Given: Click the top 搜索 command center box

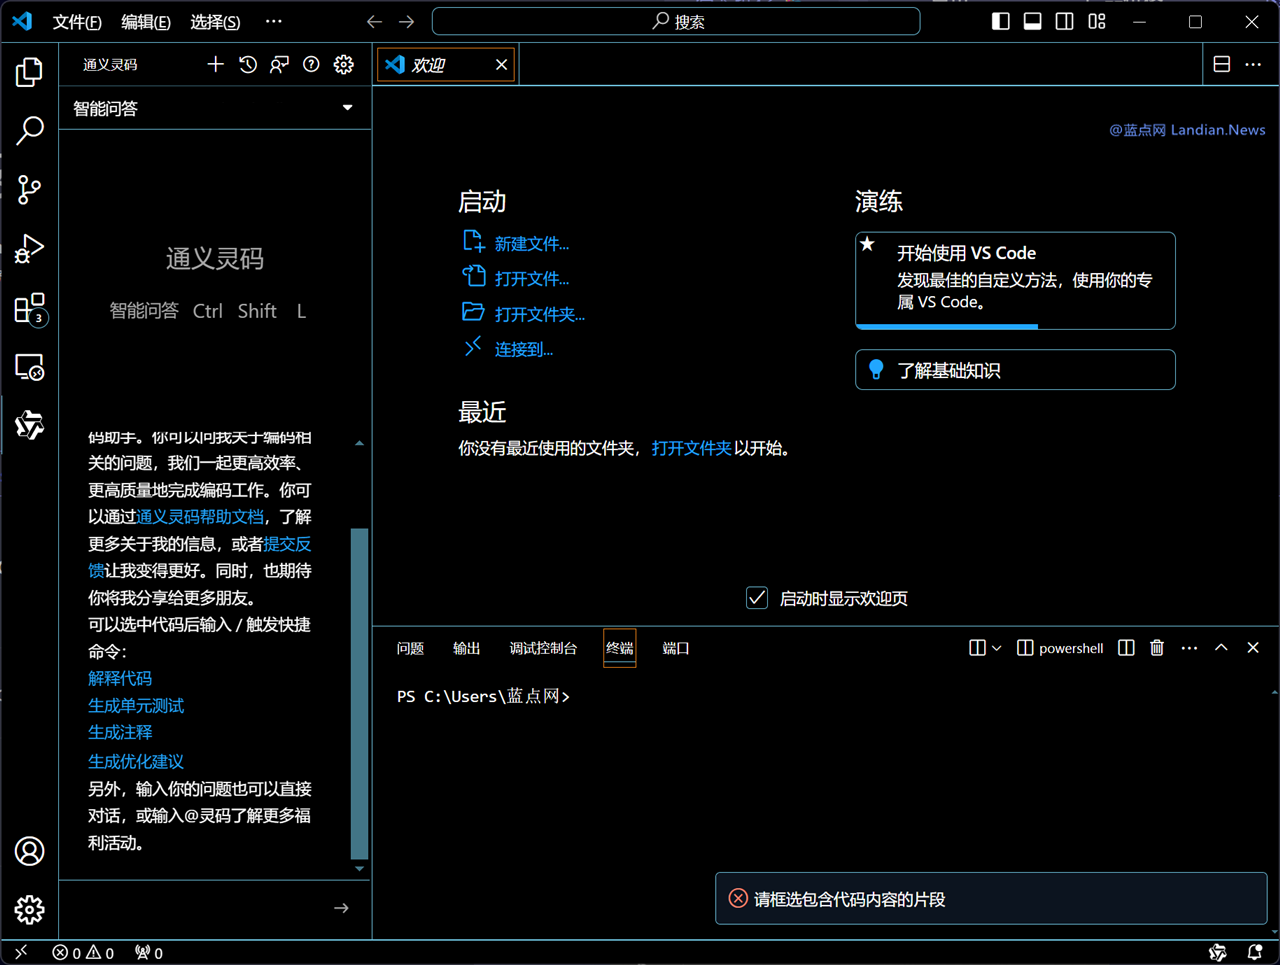Looking at the screenshot, I should (676, 21).
